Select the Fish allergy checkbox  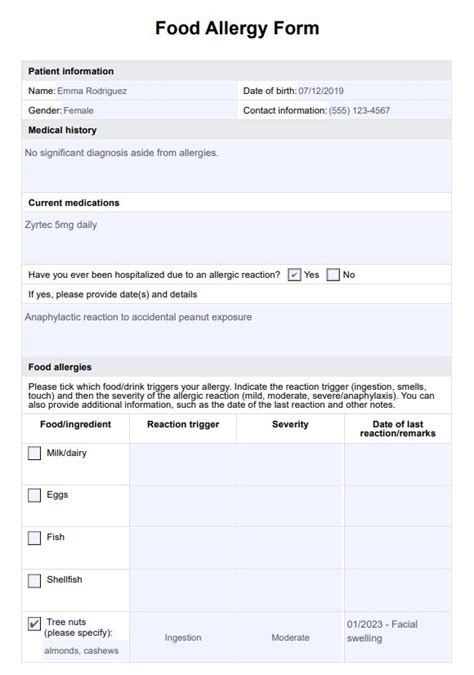coord(34,538)
